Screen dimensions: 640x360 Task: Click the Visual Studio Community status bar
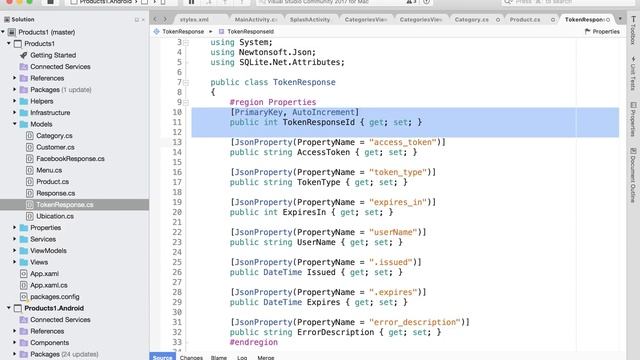point(345,2)
